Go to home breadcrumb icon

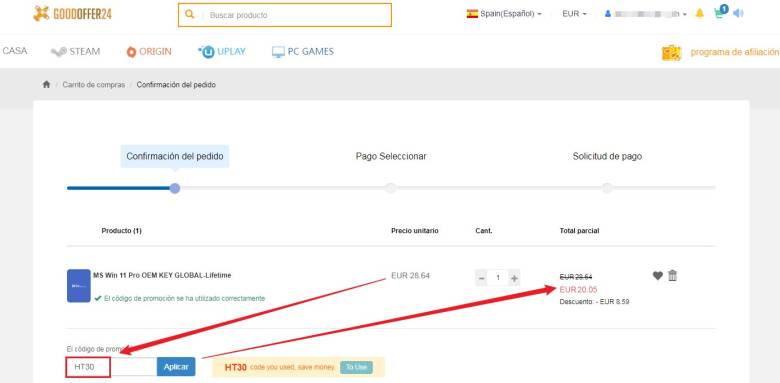(46, 85)
